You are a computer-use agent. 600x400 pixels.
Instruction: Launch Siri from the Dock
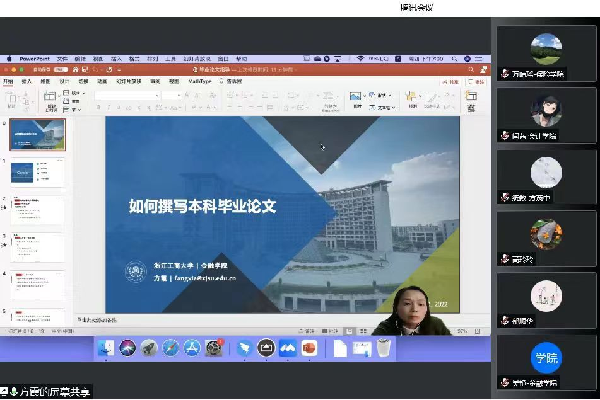[128, 348]
